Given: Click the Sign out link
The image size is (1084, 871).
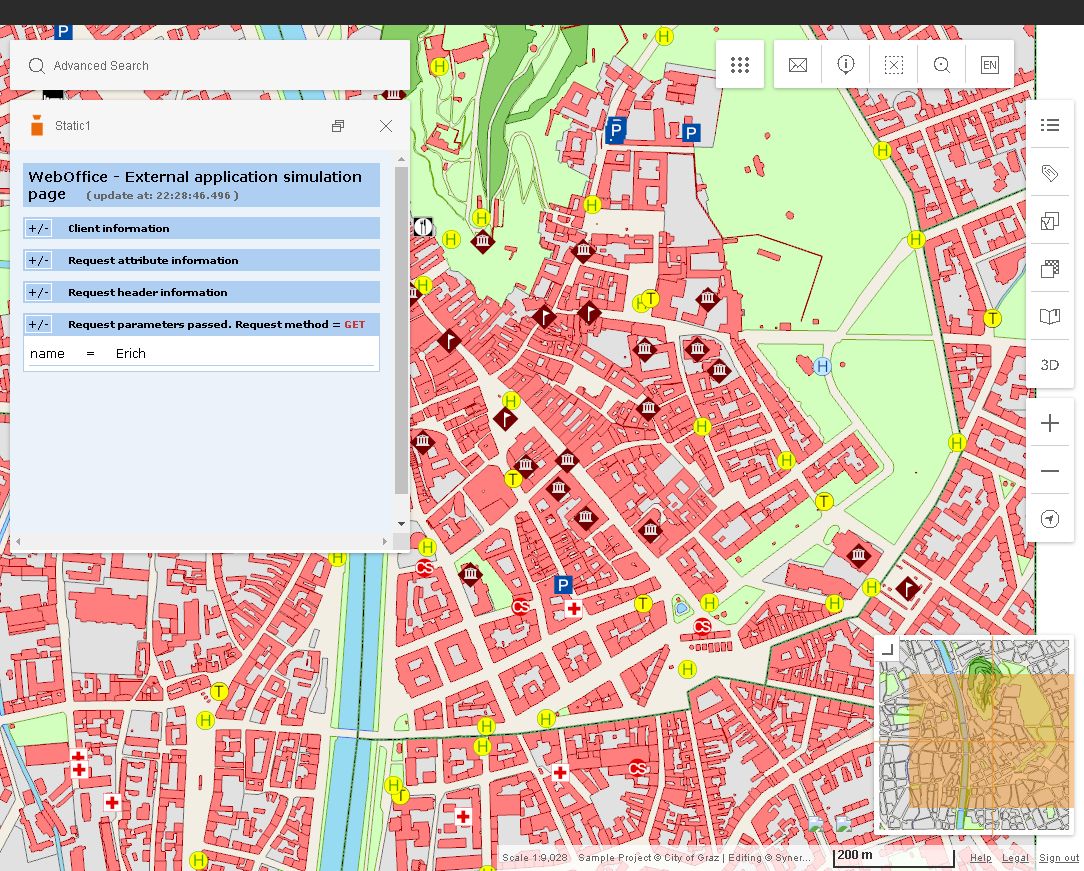Looking at the screenshot, I should [x=1058, y=858].
